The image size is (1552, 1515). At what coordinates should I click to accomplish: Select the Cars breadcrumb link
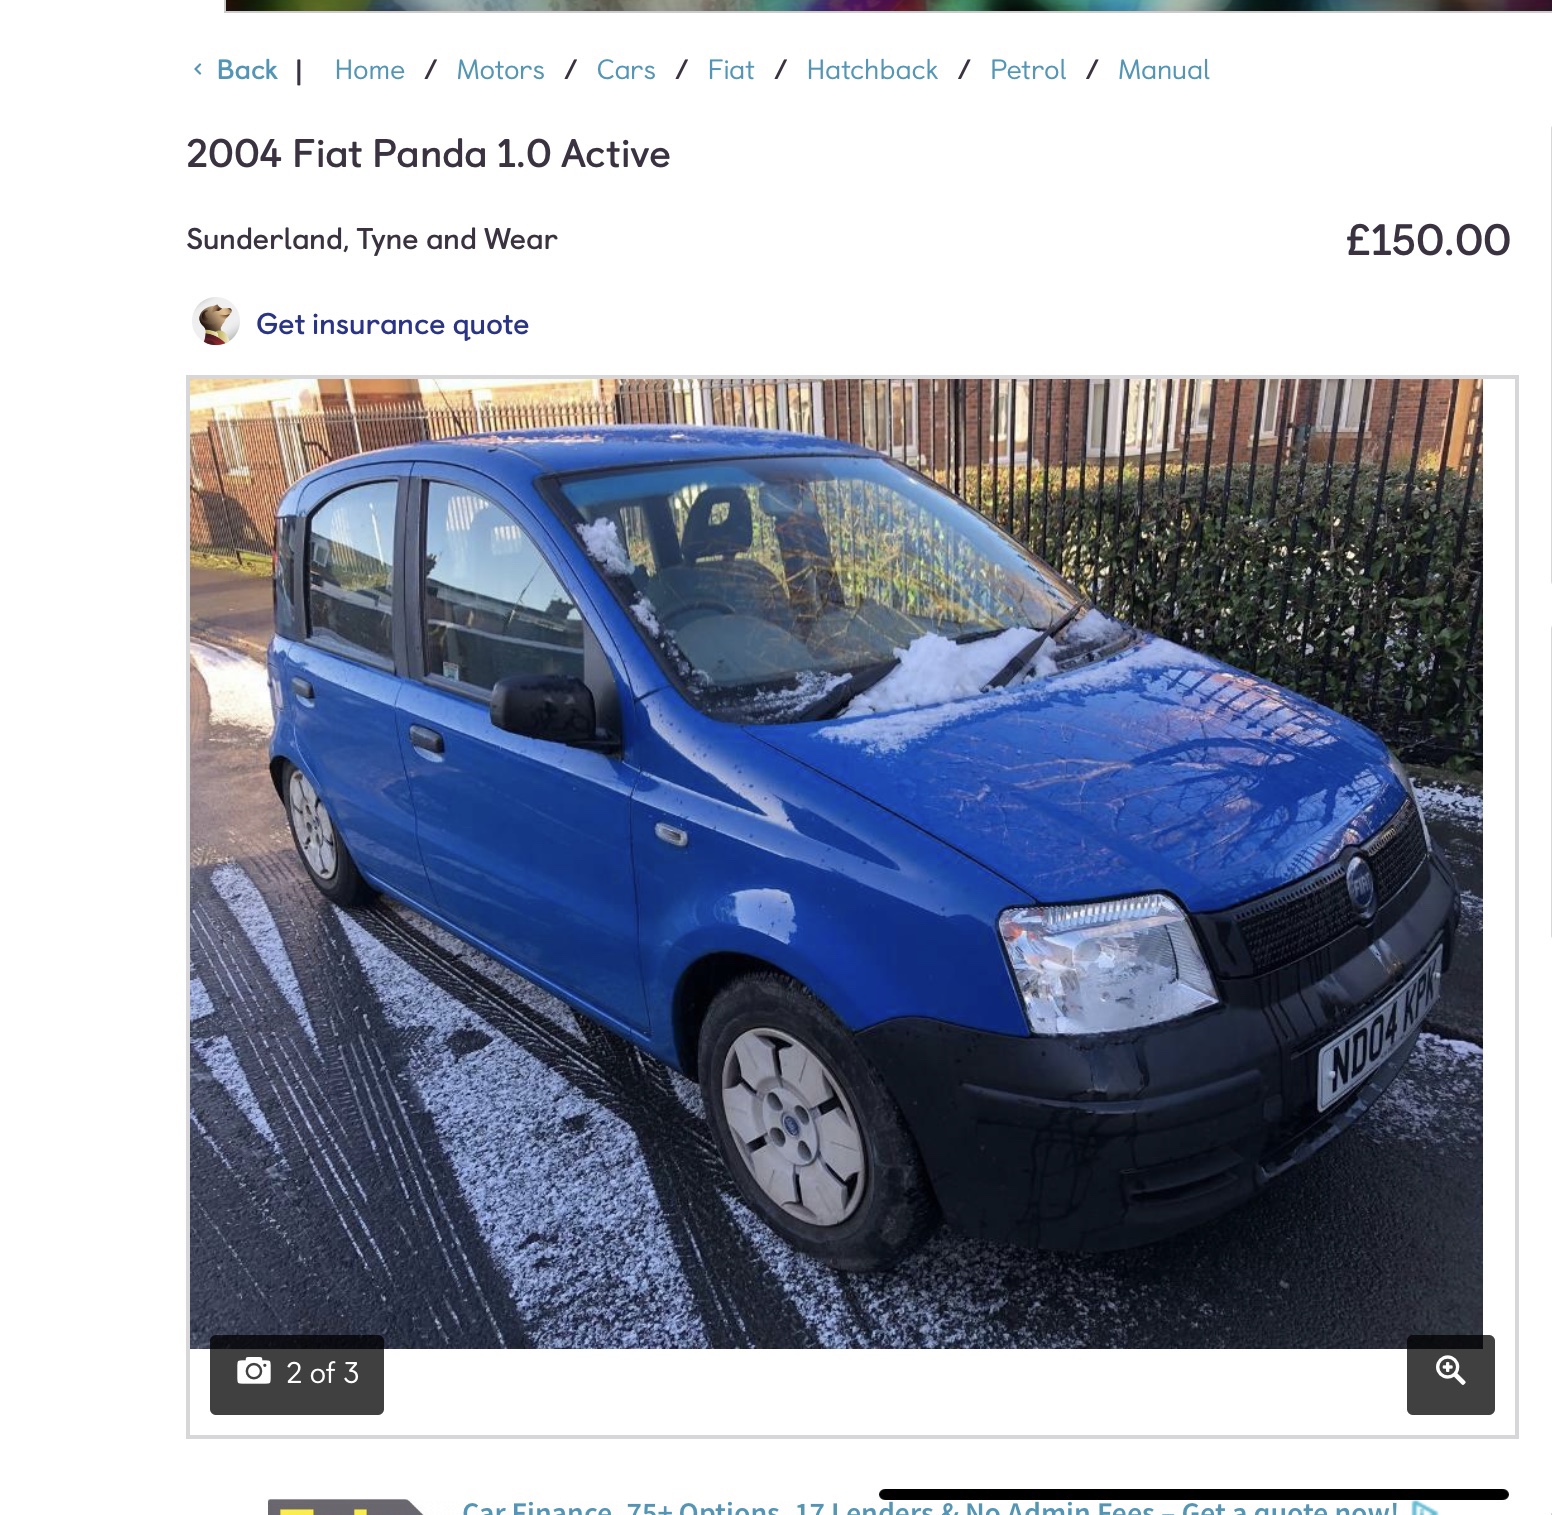[626, 70]
